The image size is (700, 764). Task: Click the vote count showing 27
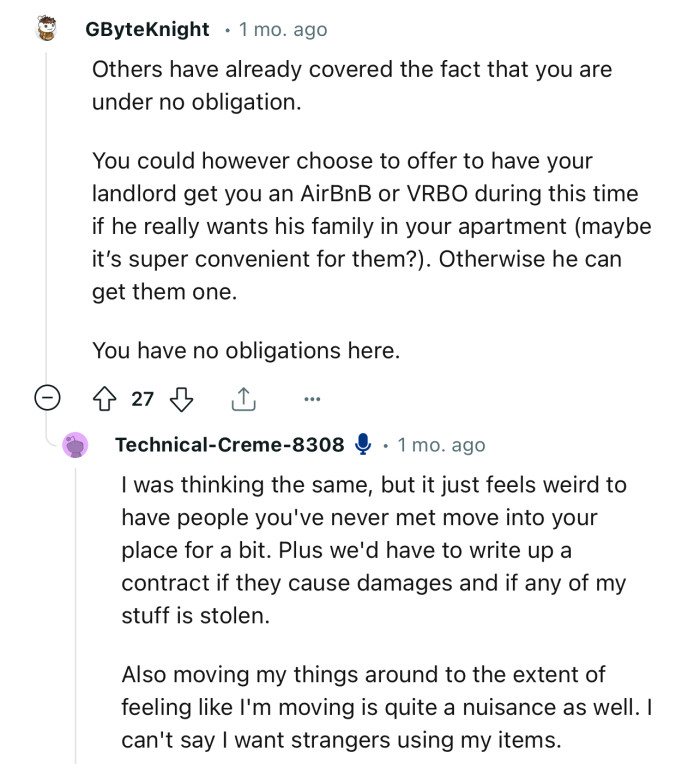point(143,399)
